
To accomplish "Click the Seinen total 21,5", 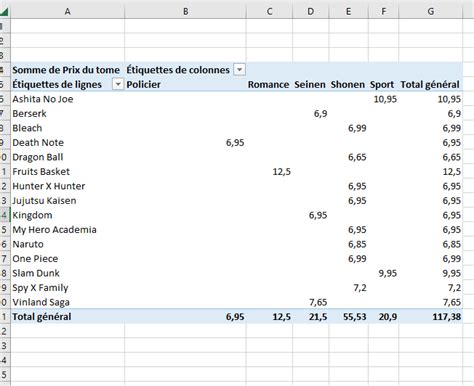I will [x=318, y=317].
